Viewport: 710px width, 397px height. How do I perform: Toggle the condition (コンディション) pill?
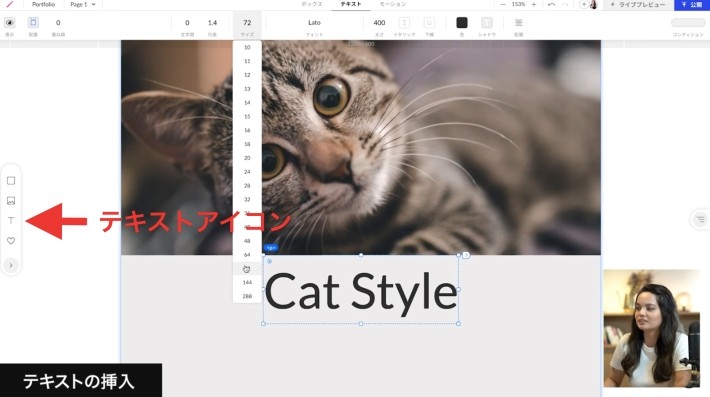tap(688, 23)
